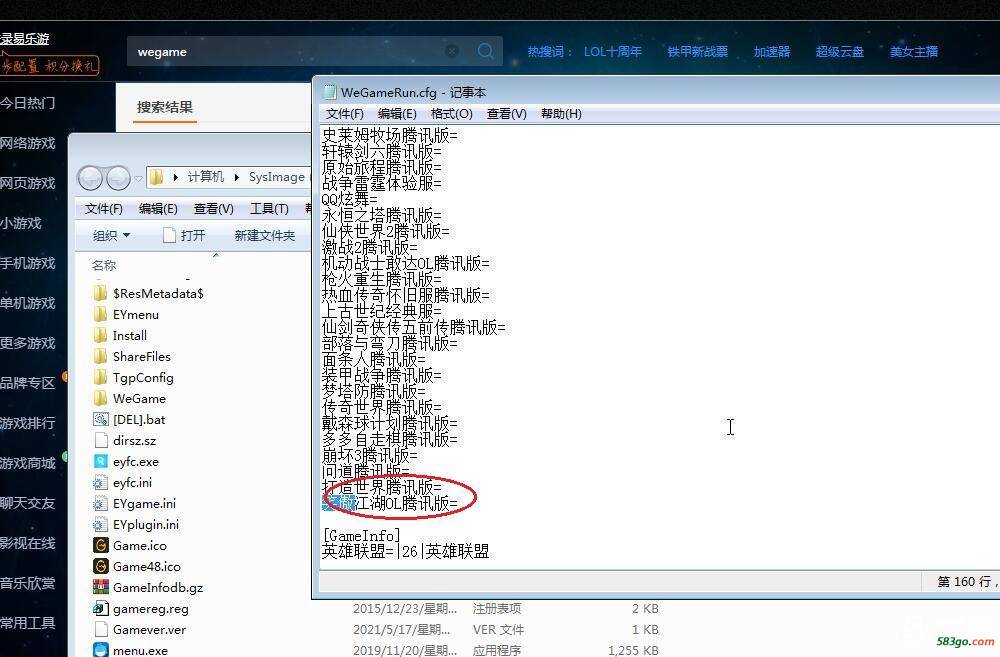This screenshot has height=657, width=1000.
Task: Go to 今日热门 in the sidebar
Action: point(27,103)
